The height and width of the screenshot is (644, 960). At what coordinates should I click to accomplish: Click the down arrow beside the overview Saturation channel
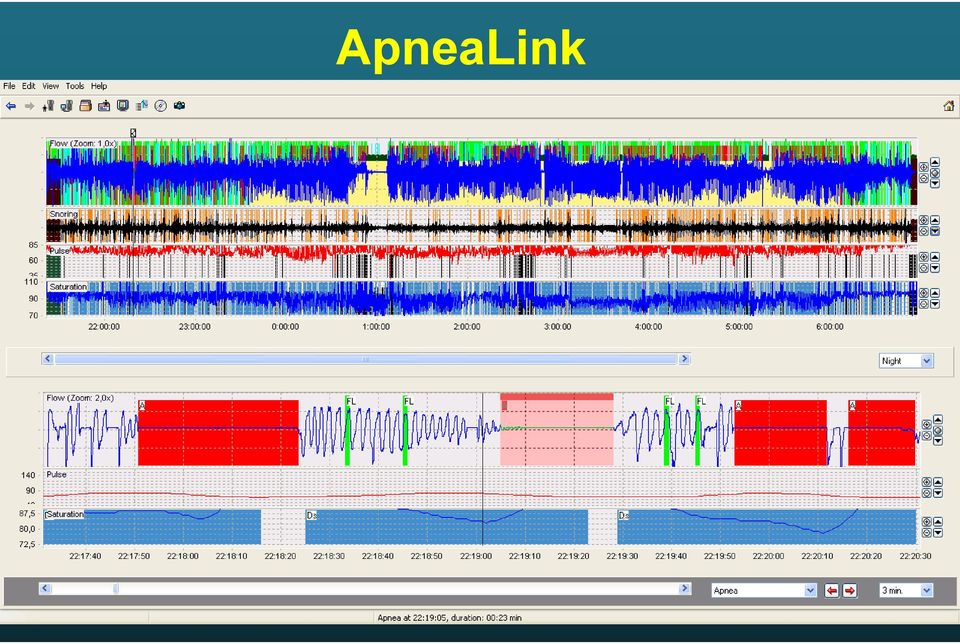click(935, 304)
